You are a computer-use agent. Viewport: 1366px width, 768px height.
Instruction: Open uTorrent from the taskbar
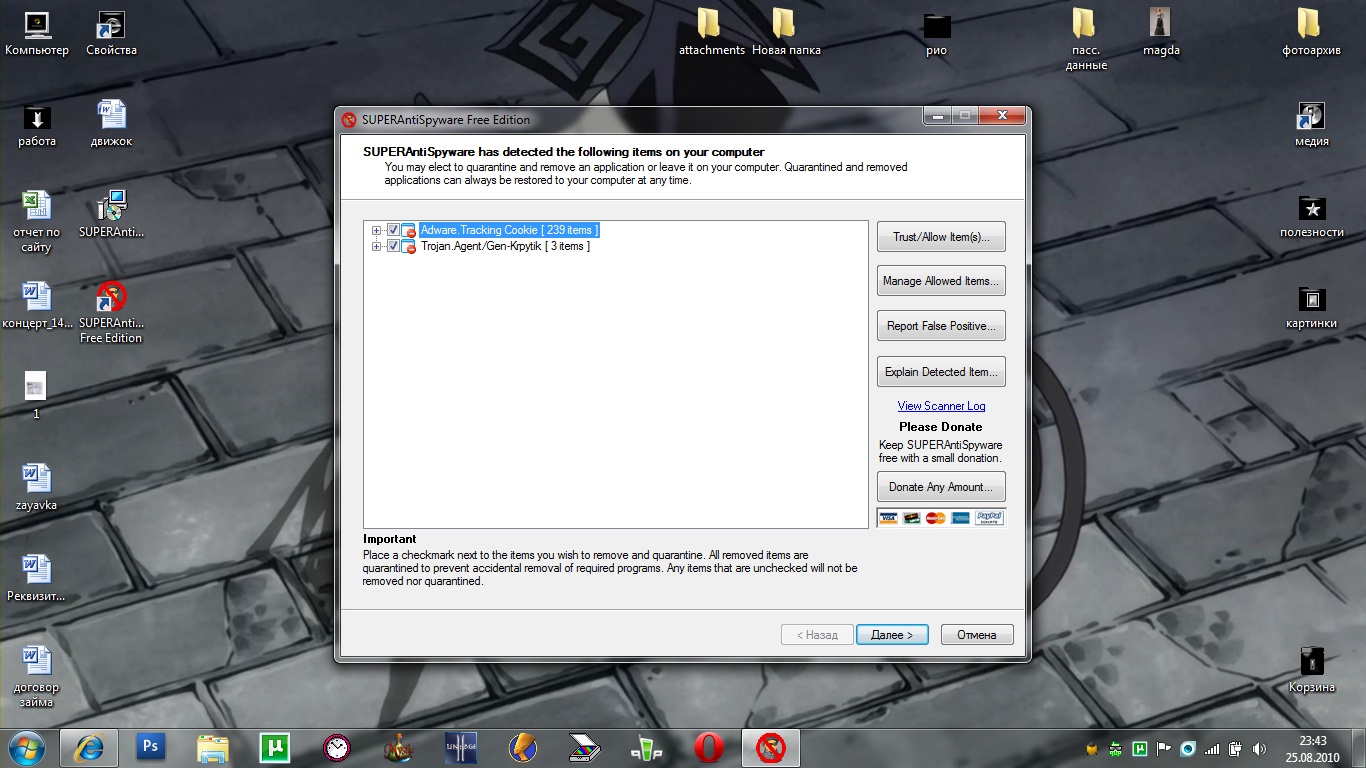pyautogui.click(x=274, y=747)
